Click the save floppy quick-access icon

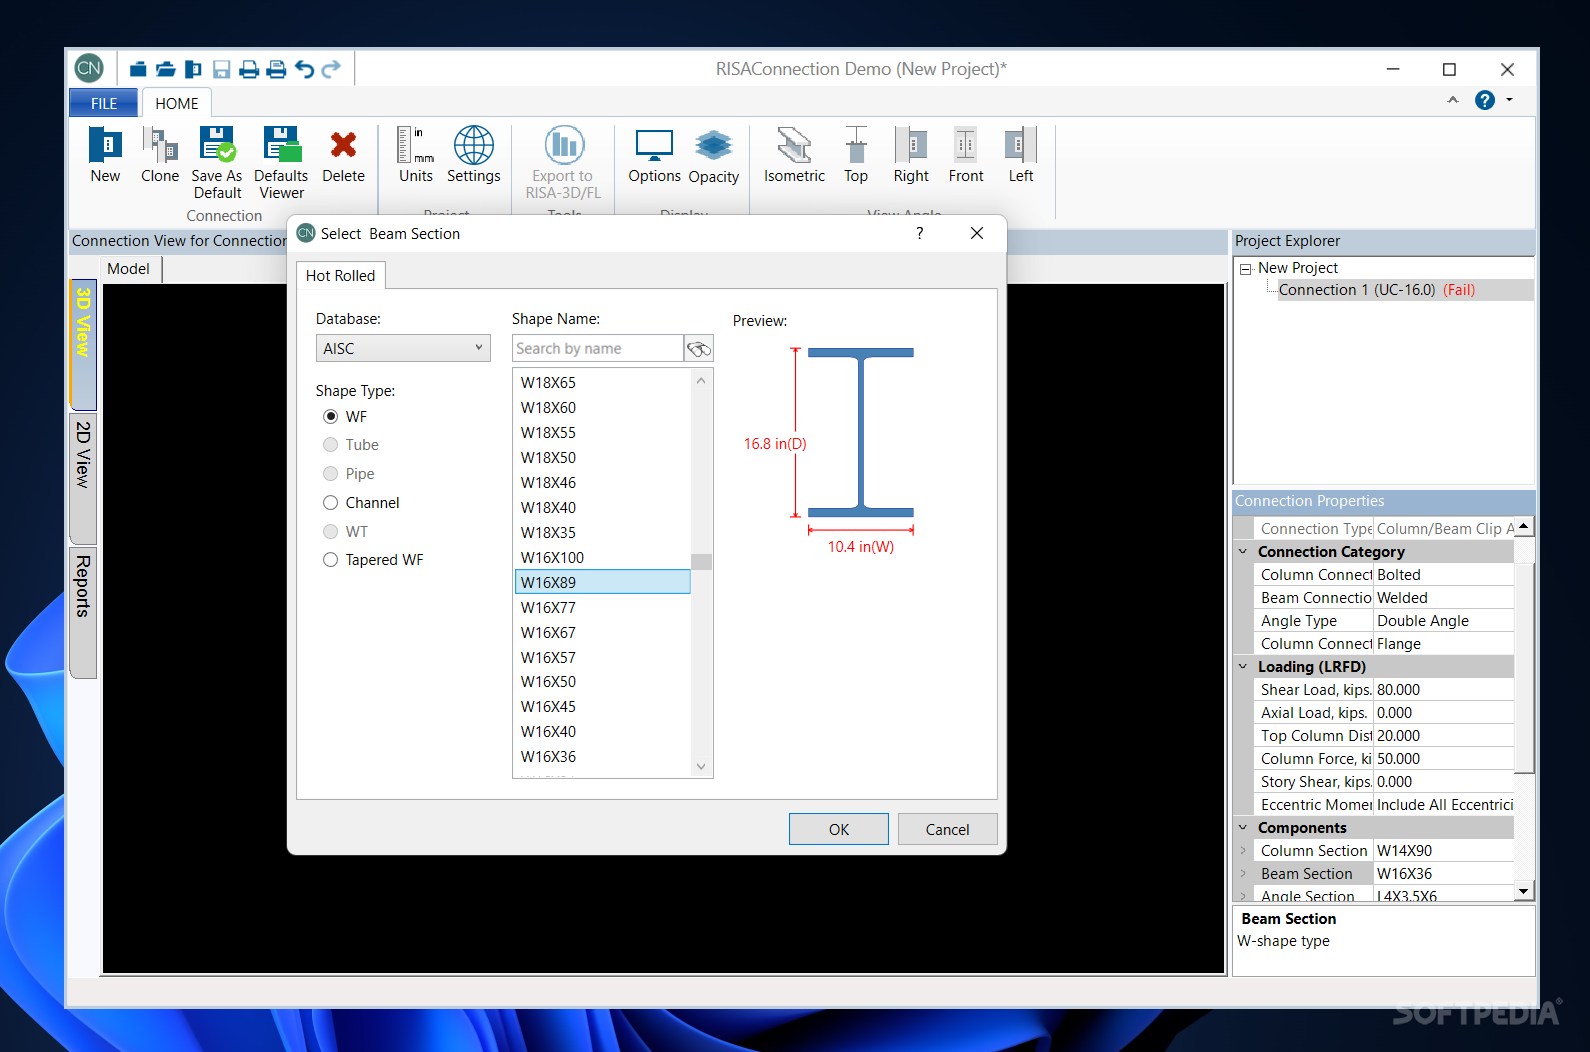222,69
